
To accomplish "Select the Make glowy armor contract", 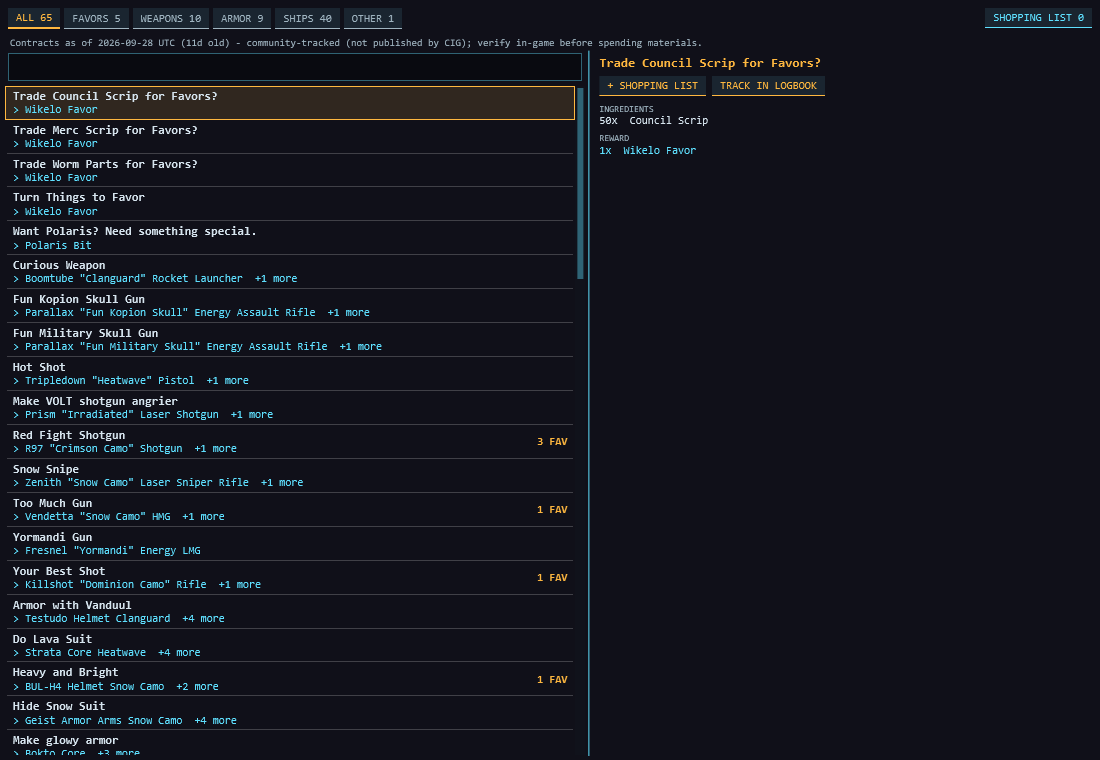I will point(290,744).
